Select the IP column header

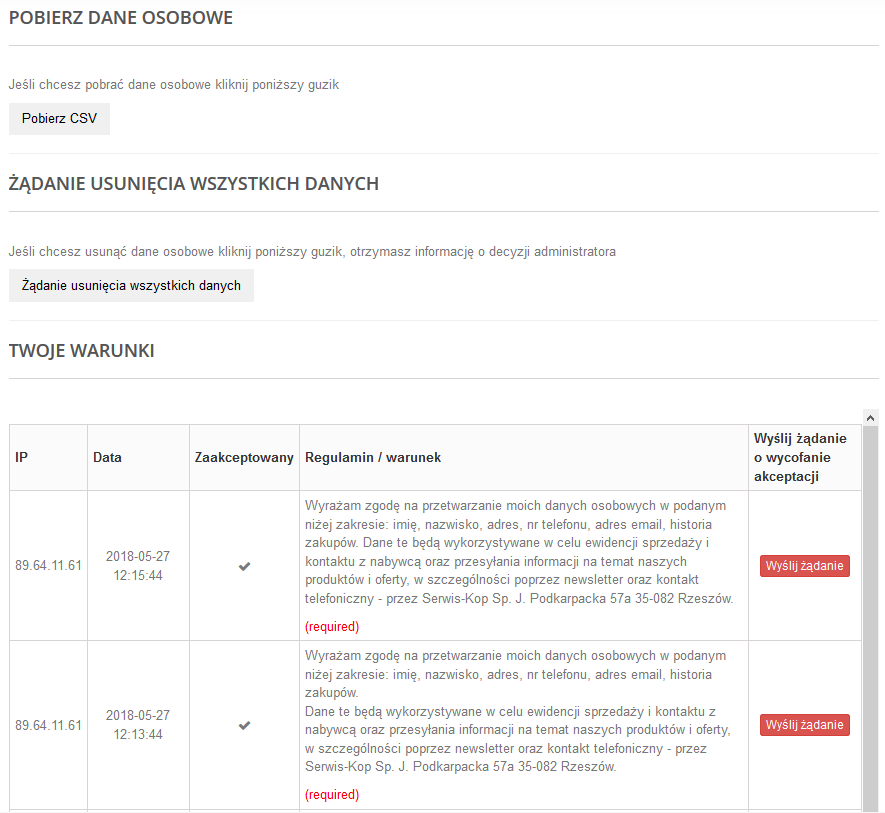click(21, 457)
